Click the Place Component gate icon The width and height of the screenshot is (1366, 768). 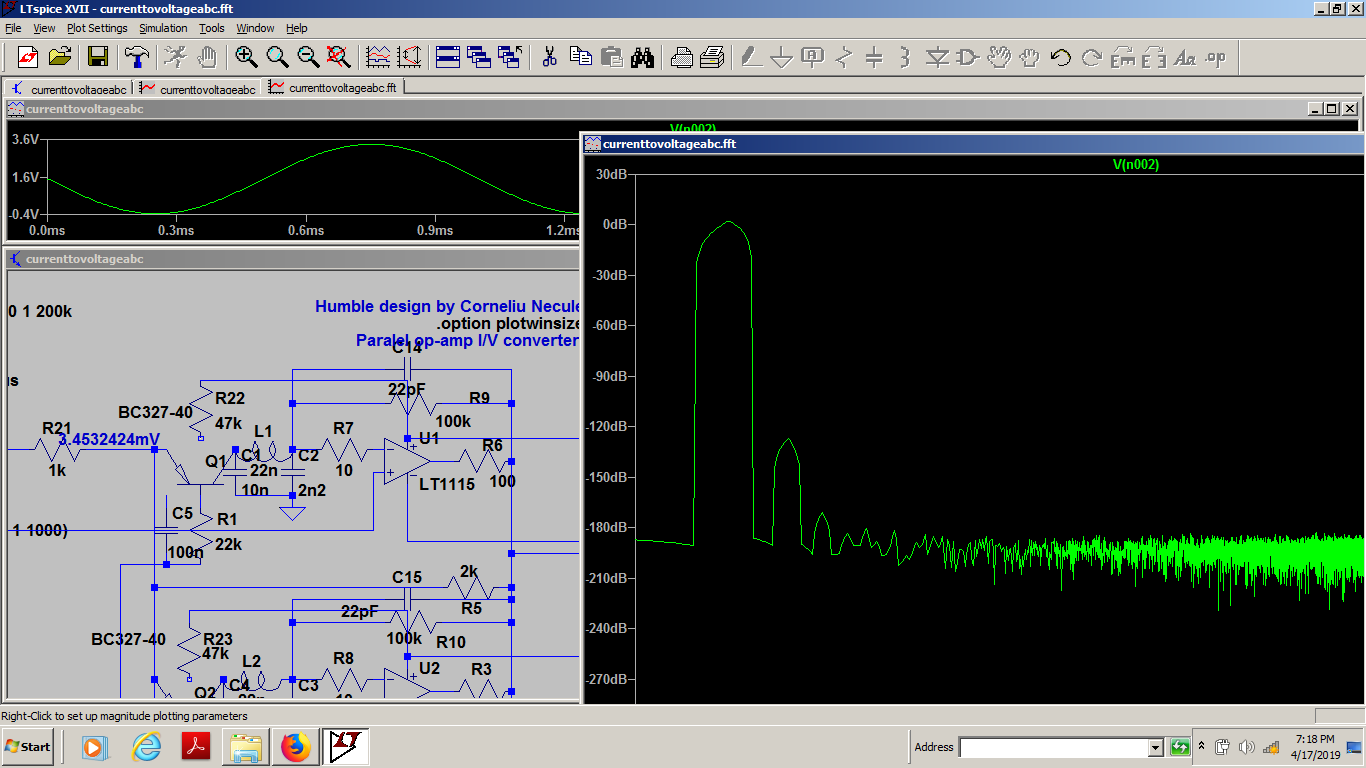tap(968, 57)
